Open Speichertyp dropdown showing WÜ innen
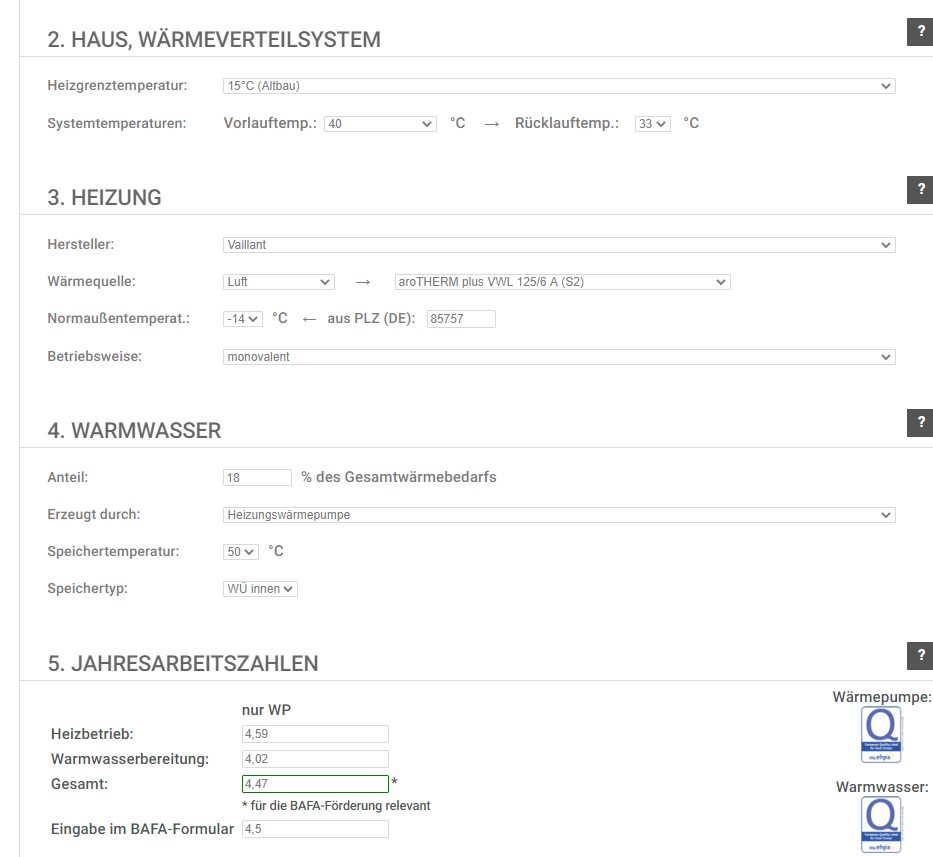 (260, 589)
